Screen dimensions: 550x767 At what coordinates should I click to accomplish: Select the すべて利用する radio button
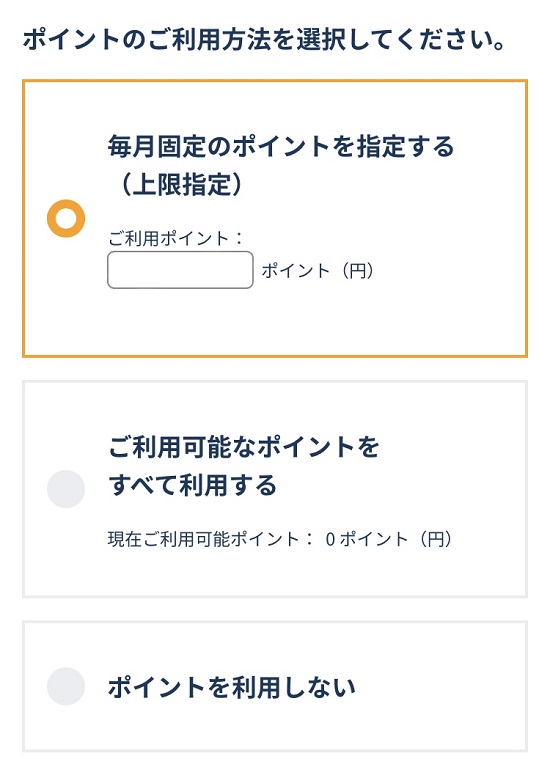[x=66, y=489]
